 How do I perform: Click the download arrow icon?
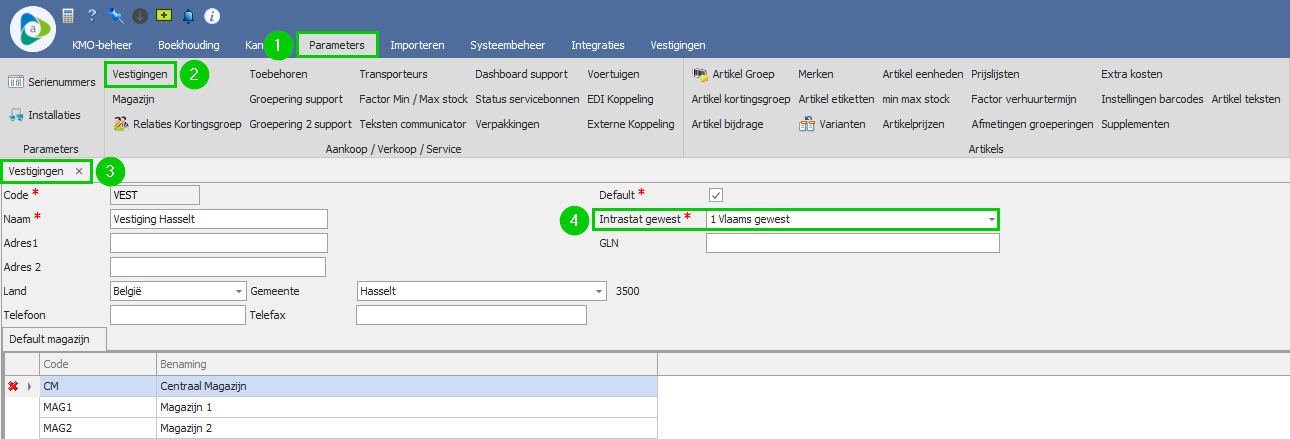[140, 16]
